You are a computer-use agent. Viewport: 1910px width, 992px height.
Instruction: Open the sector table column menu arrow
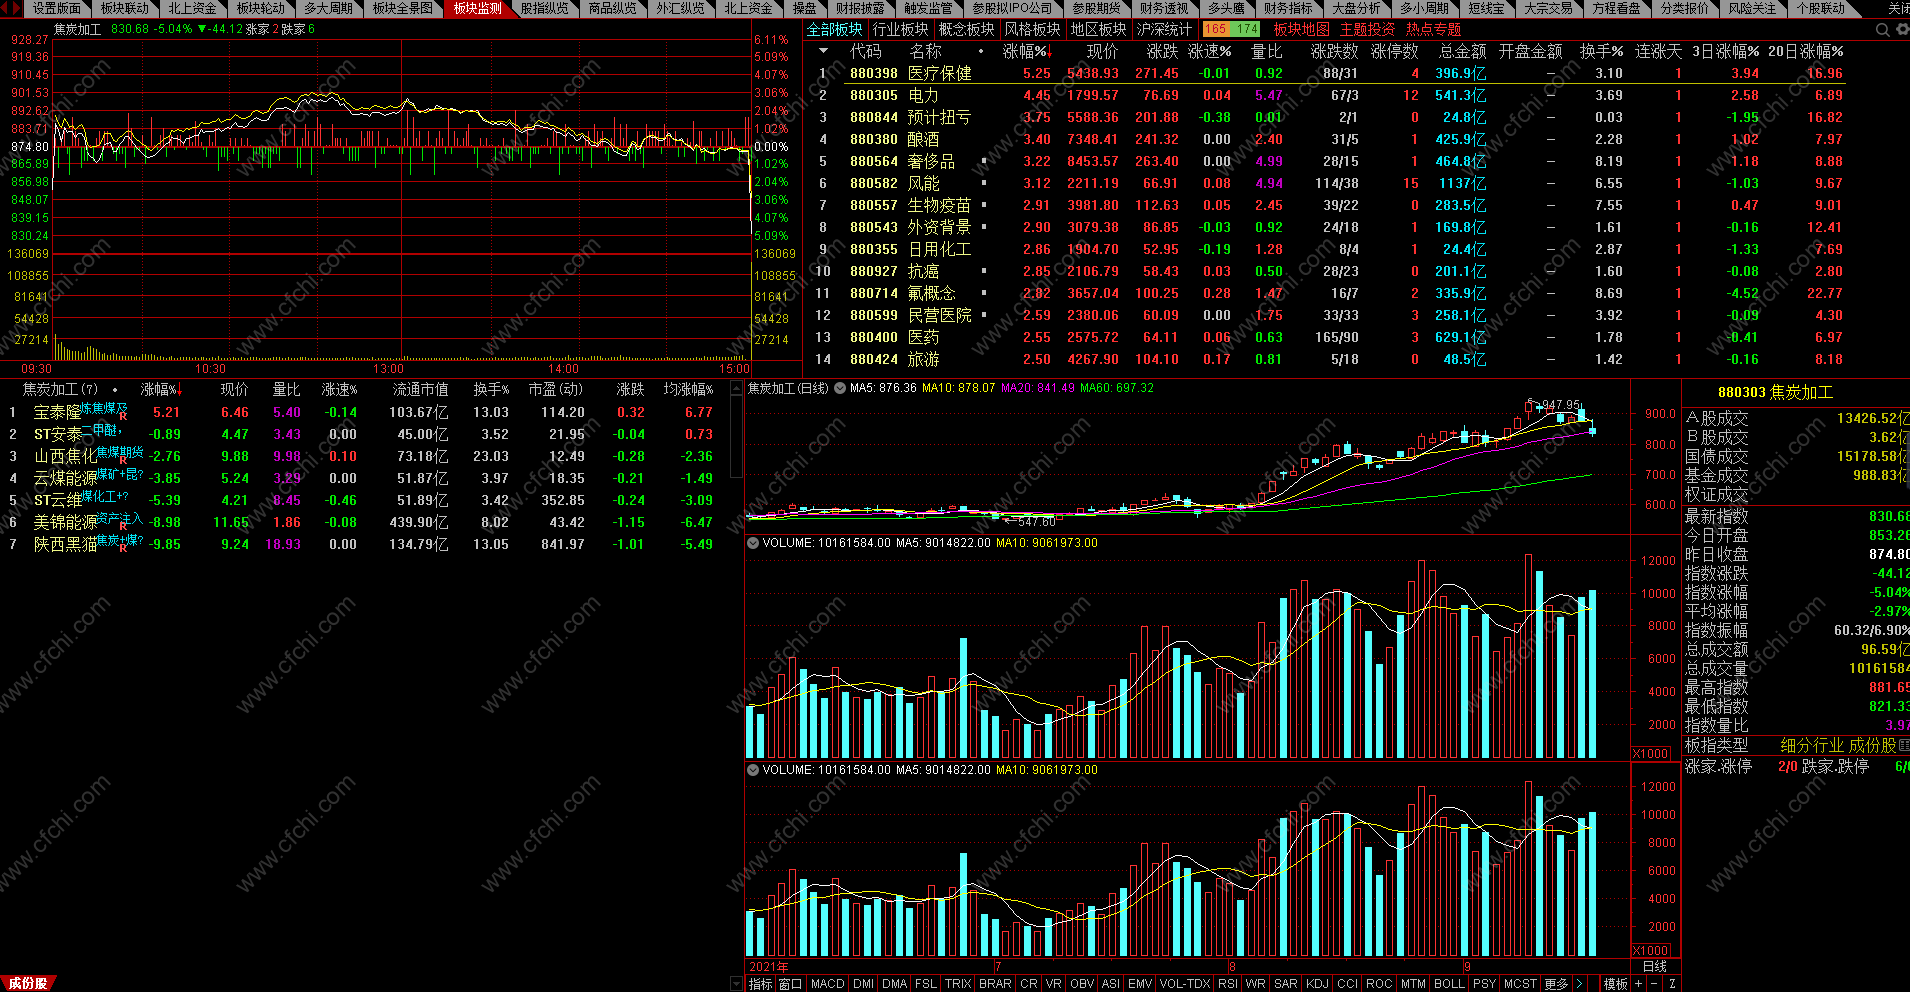tap(823, 51)
